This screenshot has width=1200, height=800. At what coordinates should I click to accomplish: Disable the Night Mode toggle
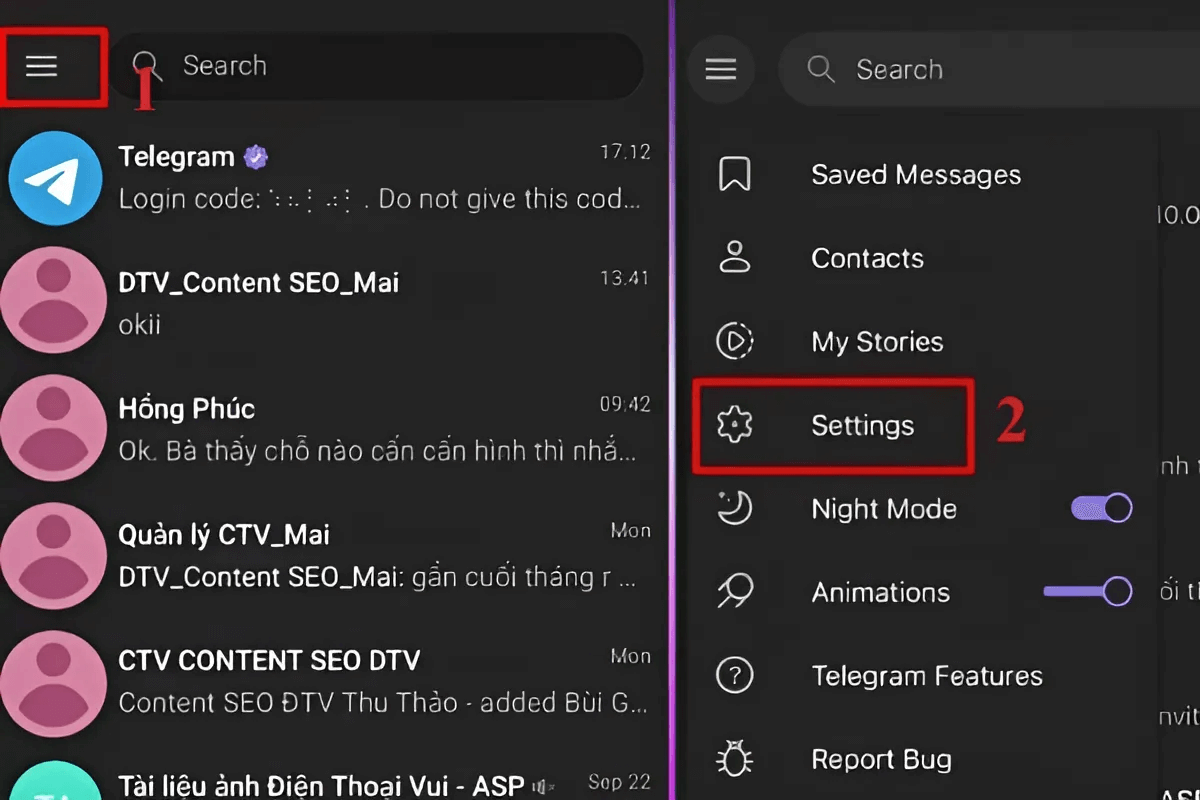1101,508
